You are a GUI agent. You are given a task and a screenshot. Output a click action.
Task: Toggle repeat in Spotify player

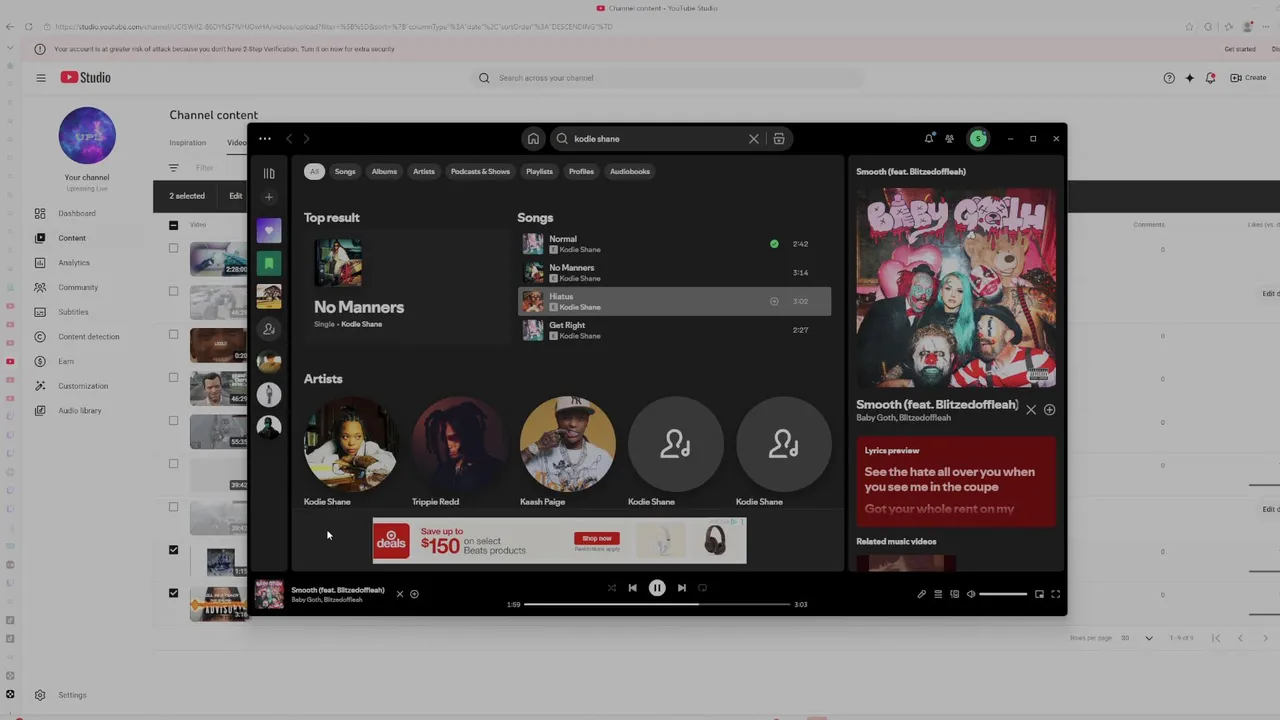[702, 588]
